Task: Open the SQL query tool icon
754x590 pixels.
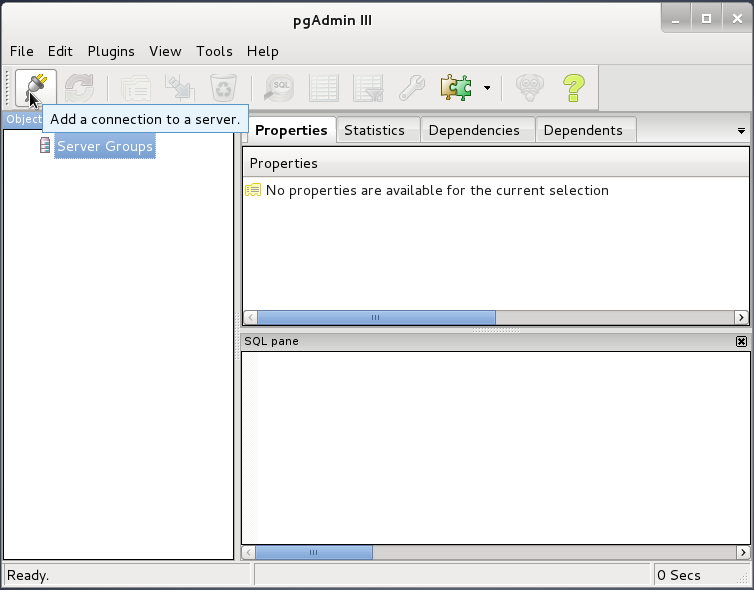Action: click(279, 88)
